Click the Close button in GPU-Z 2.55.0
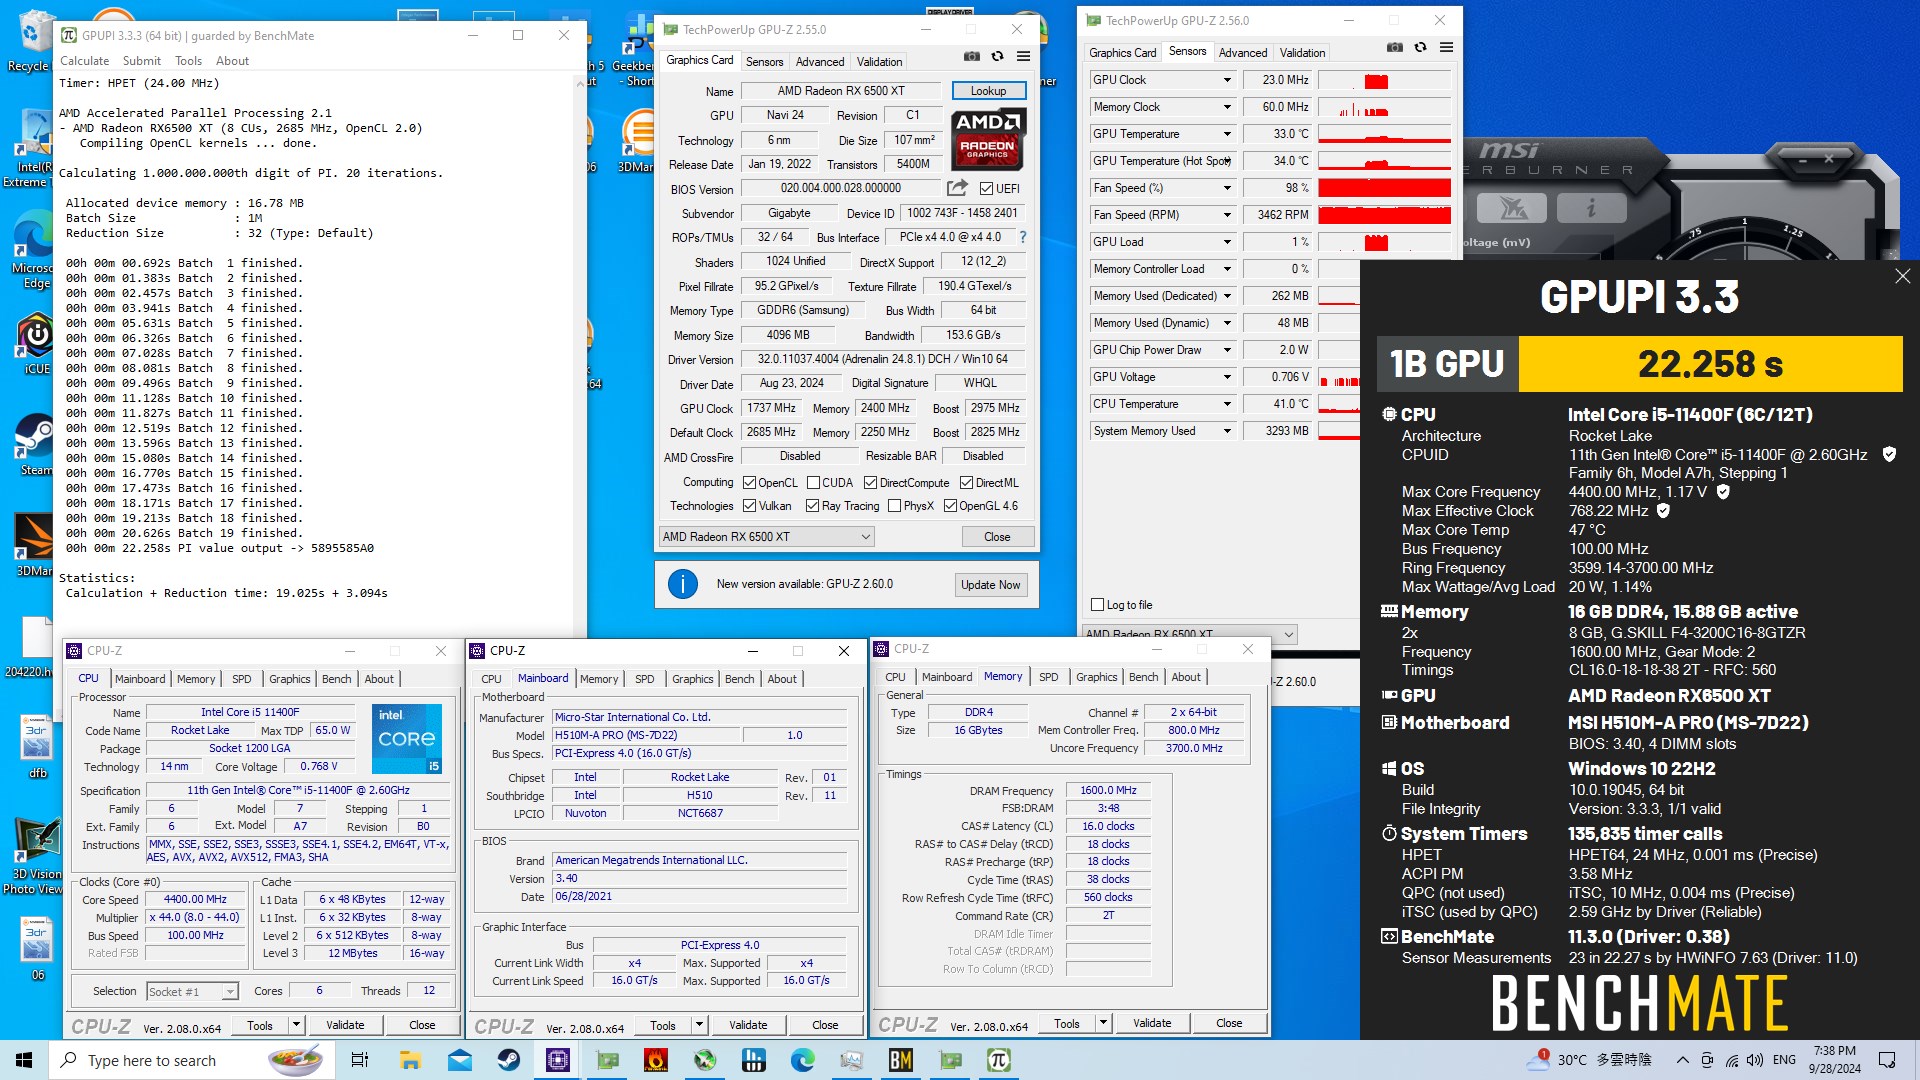The image size is (1920, 1080). 997,537
